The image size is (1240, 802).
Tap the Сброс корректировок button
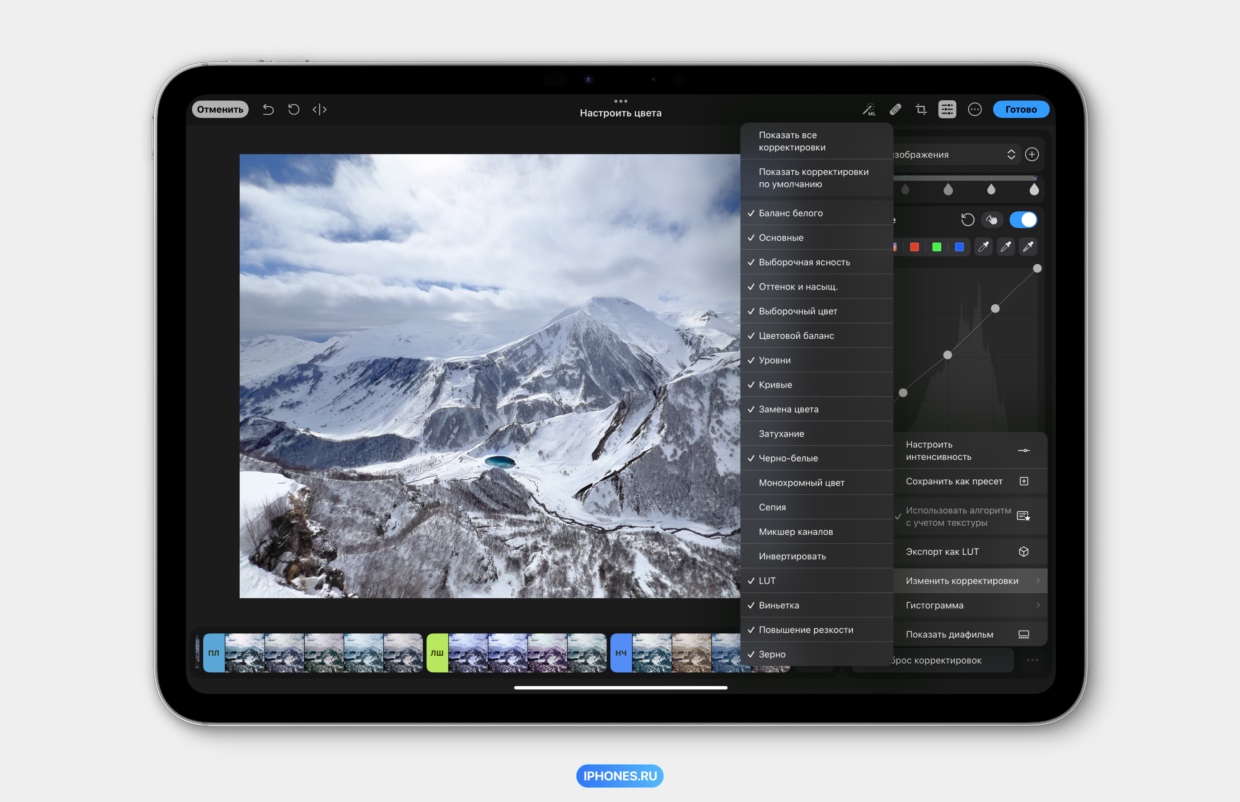[x=935, y=660]
